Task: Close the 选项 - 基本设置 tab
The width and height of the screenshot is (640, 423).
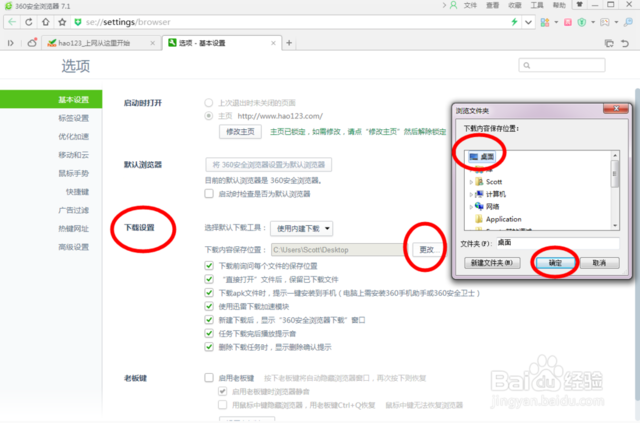Action: tap(273, 43)
